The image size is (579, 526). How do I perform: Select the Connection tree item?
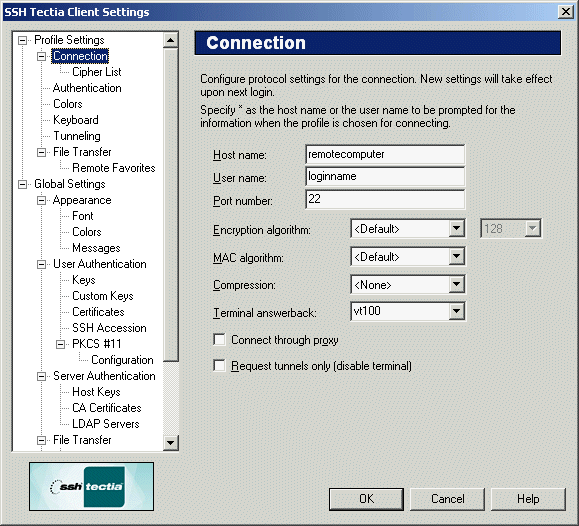tap(80, 56)
